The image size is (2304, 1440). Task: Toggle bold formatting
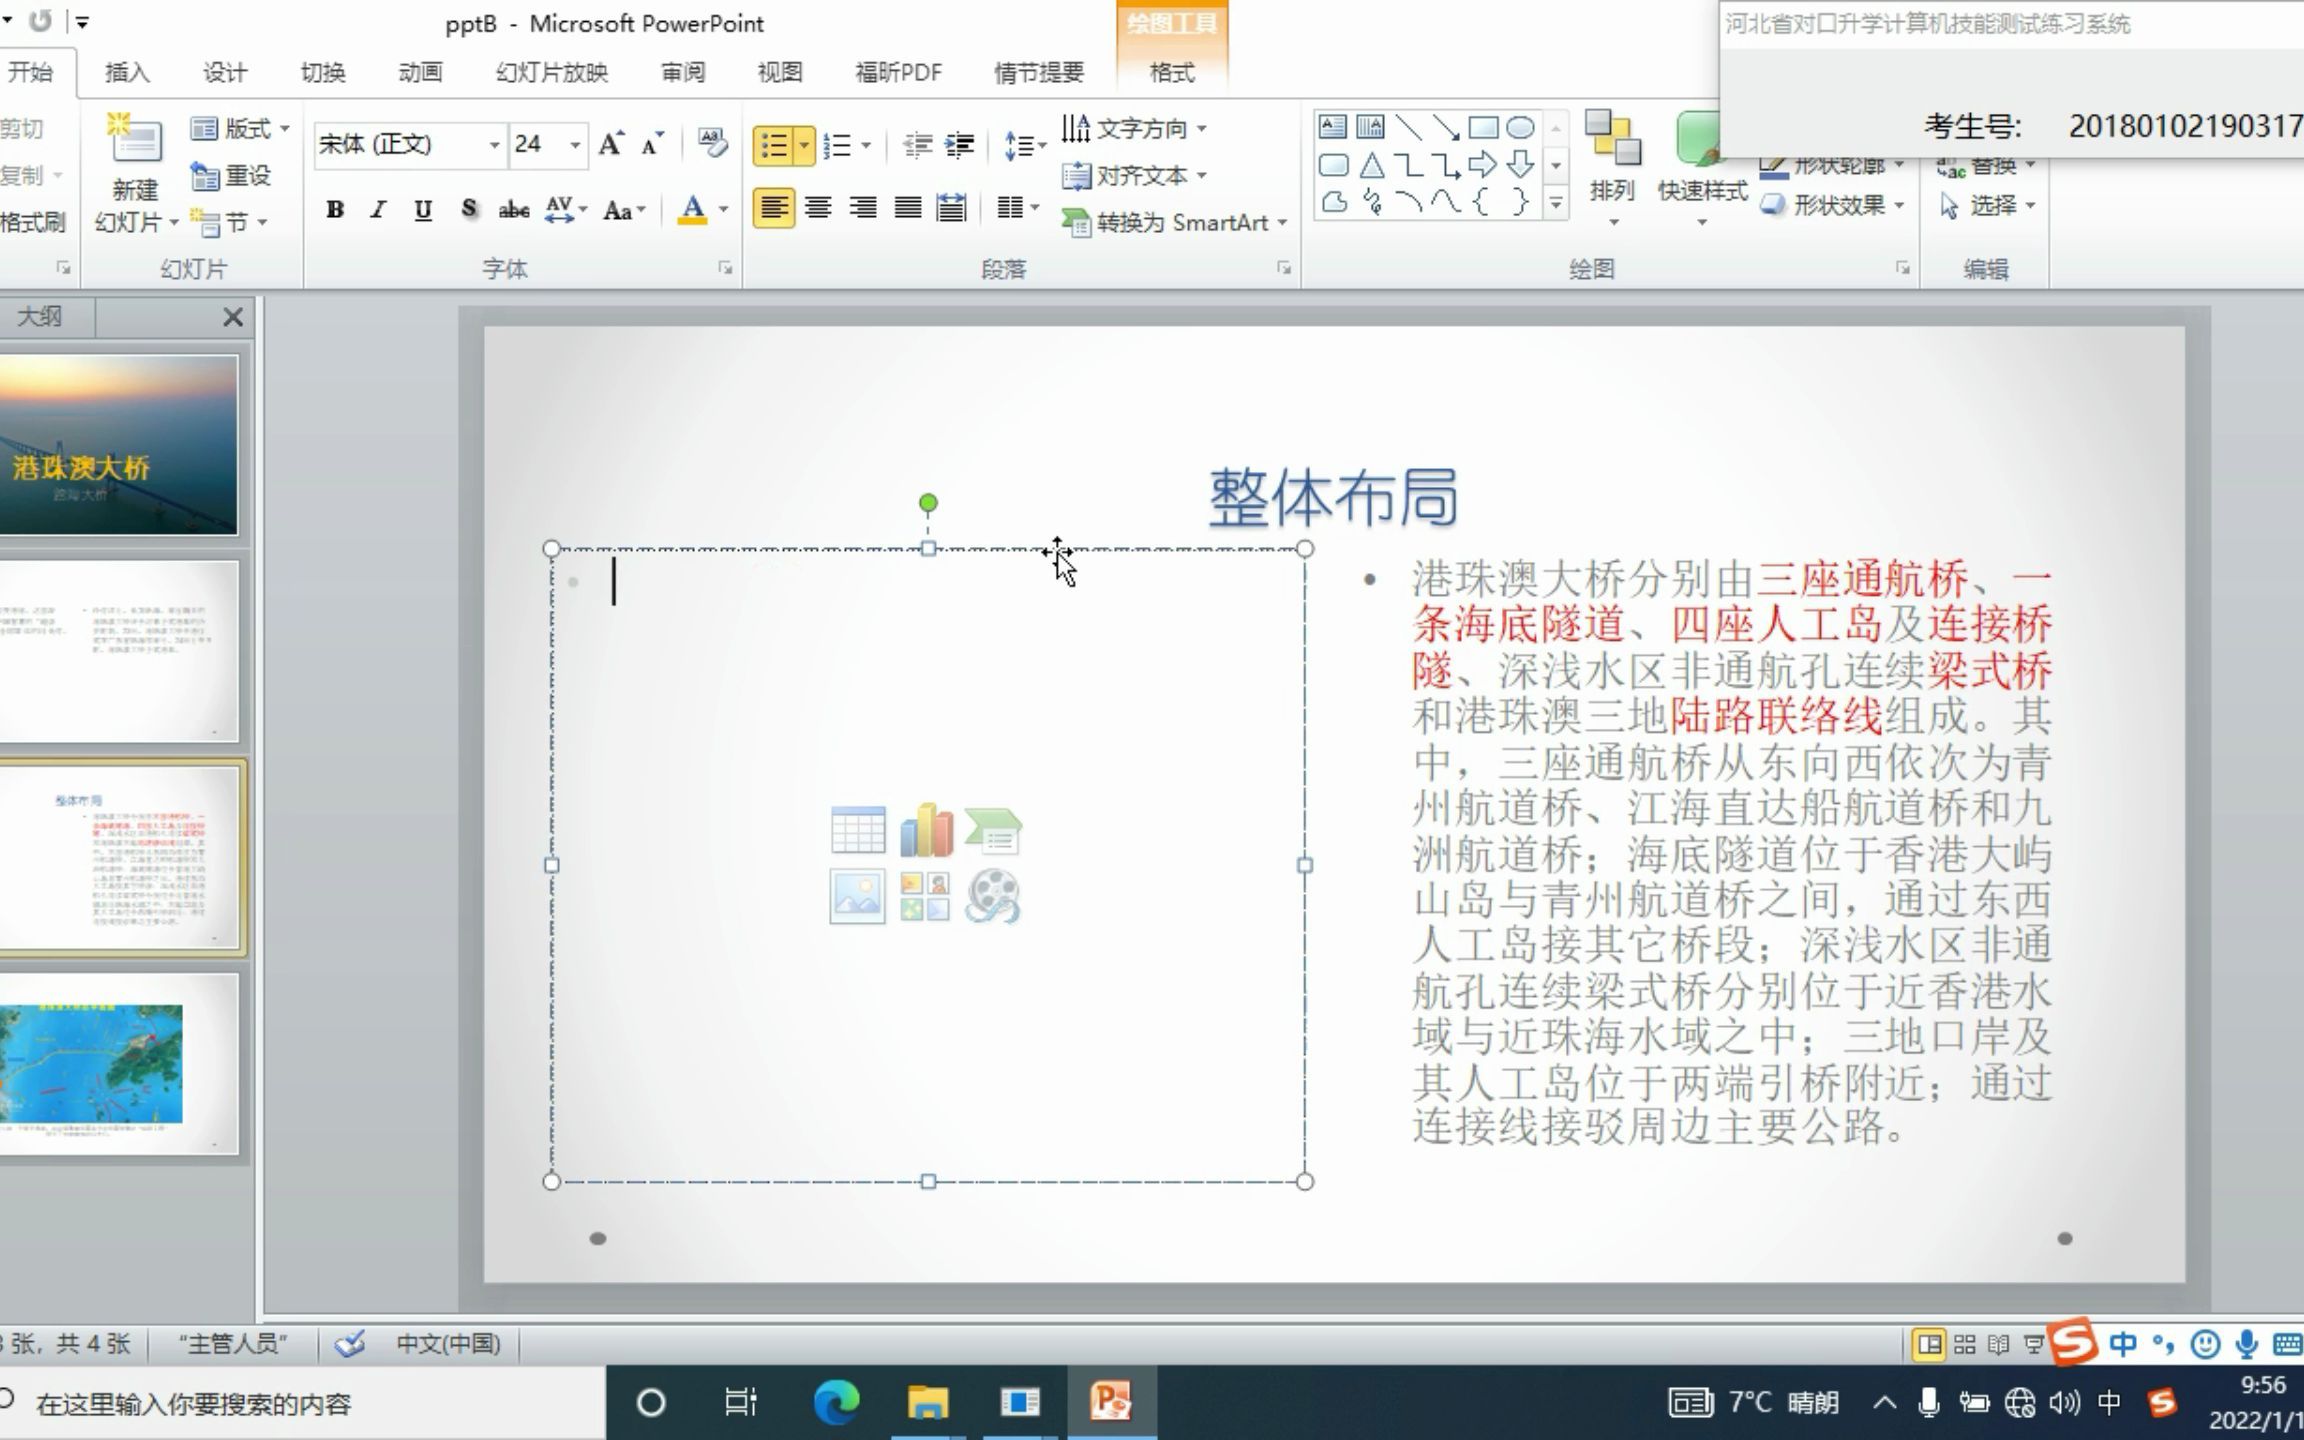coord(335,210)
